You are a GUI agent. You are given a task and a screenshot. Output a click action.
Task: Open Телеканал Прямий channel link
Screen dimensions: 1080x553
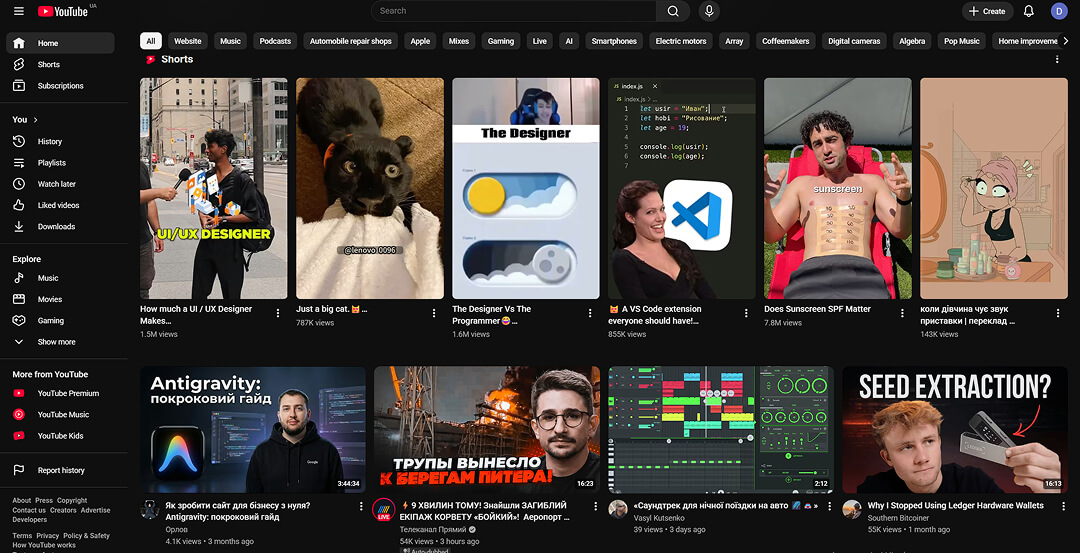(433, 530)
